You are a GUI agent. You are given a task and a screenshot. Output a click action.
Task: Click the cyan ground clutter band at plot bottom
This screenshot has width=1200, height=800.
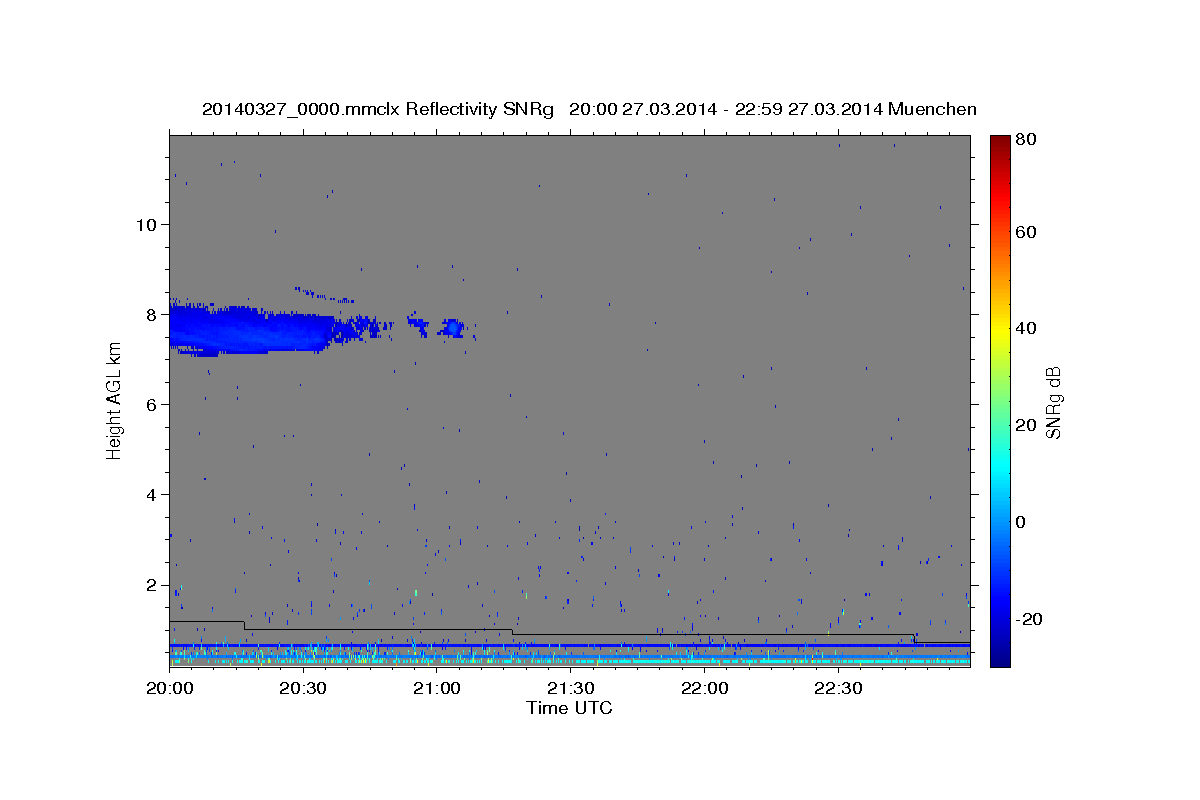tap(569, 661)
